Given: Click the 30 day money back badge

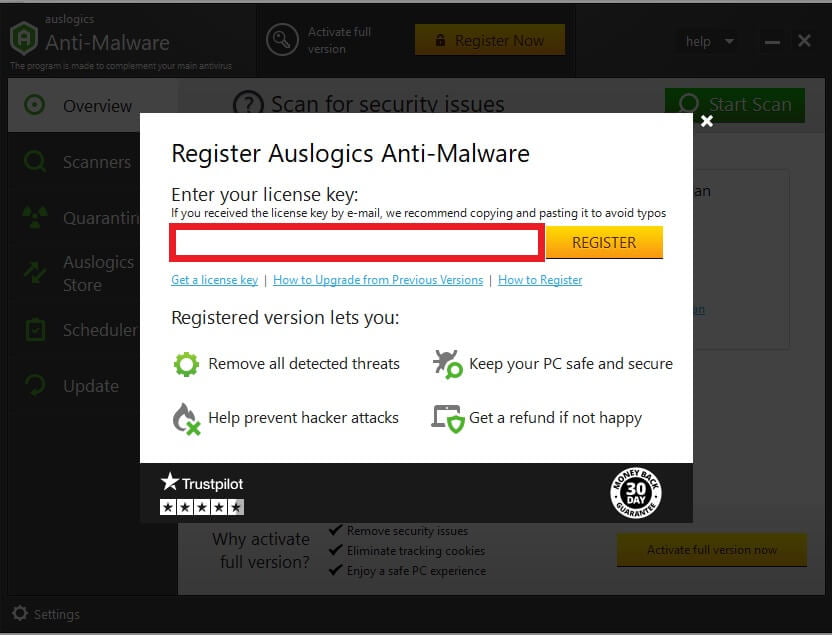Looking at the screenshot, I should tap(636, 493).
